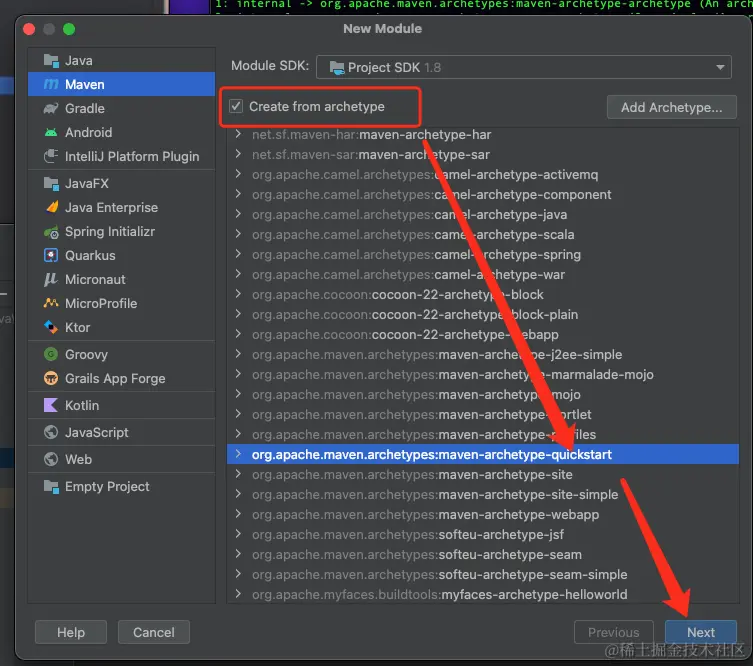Click the Add Archetype... button
Image resolution: width=753 pixels, height=666 pixels.
(x=671, y=107)
